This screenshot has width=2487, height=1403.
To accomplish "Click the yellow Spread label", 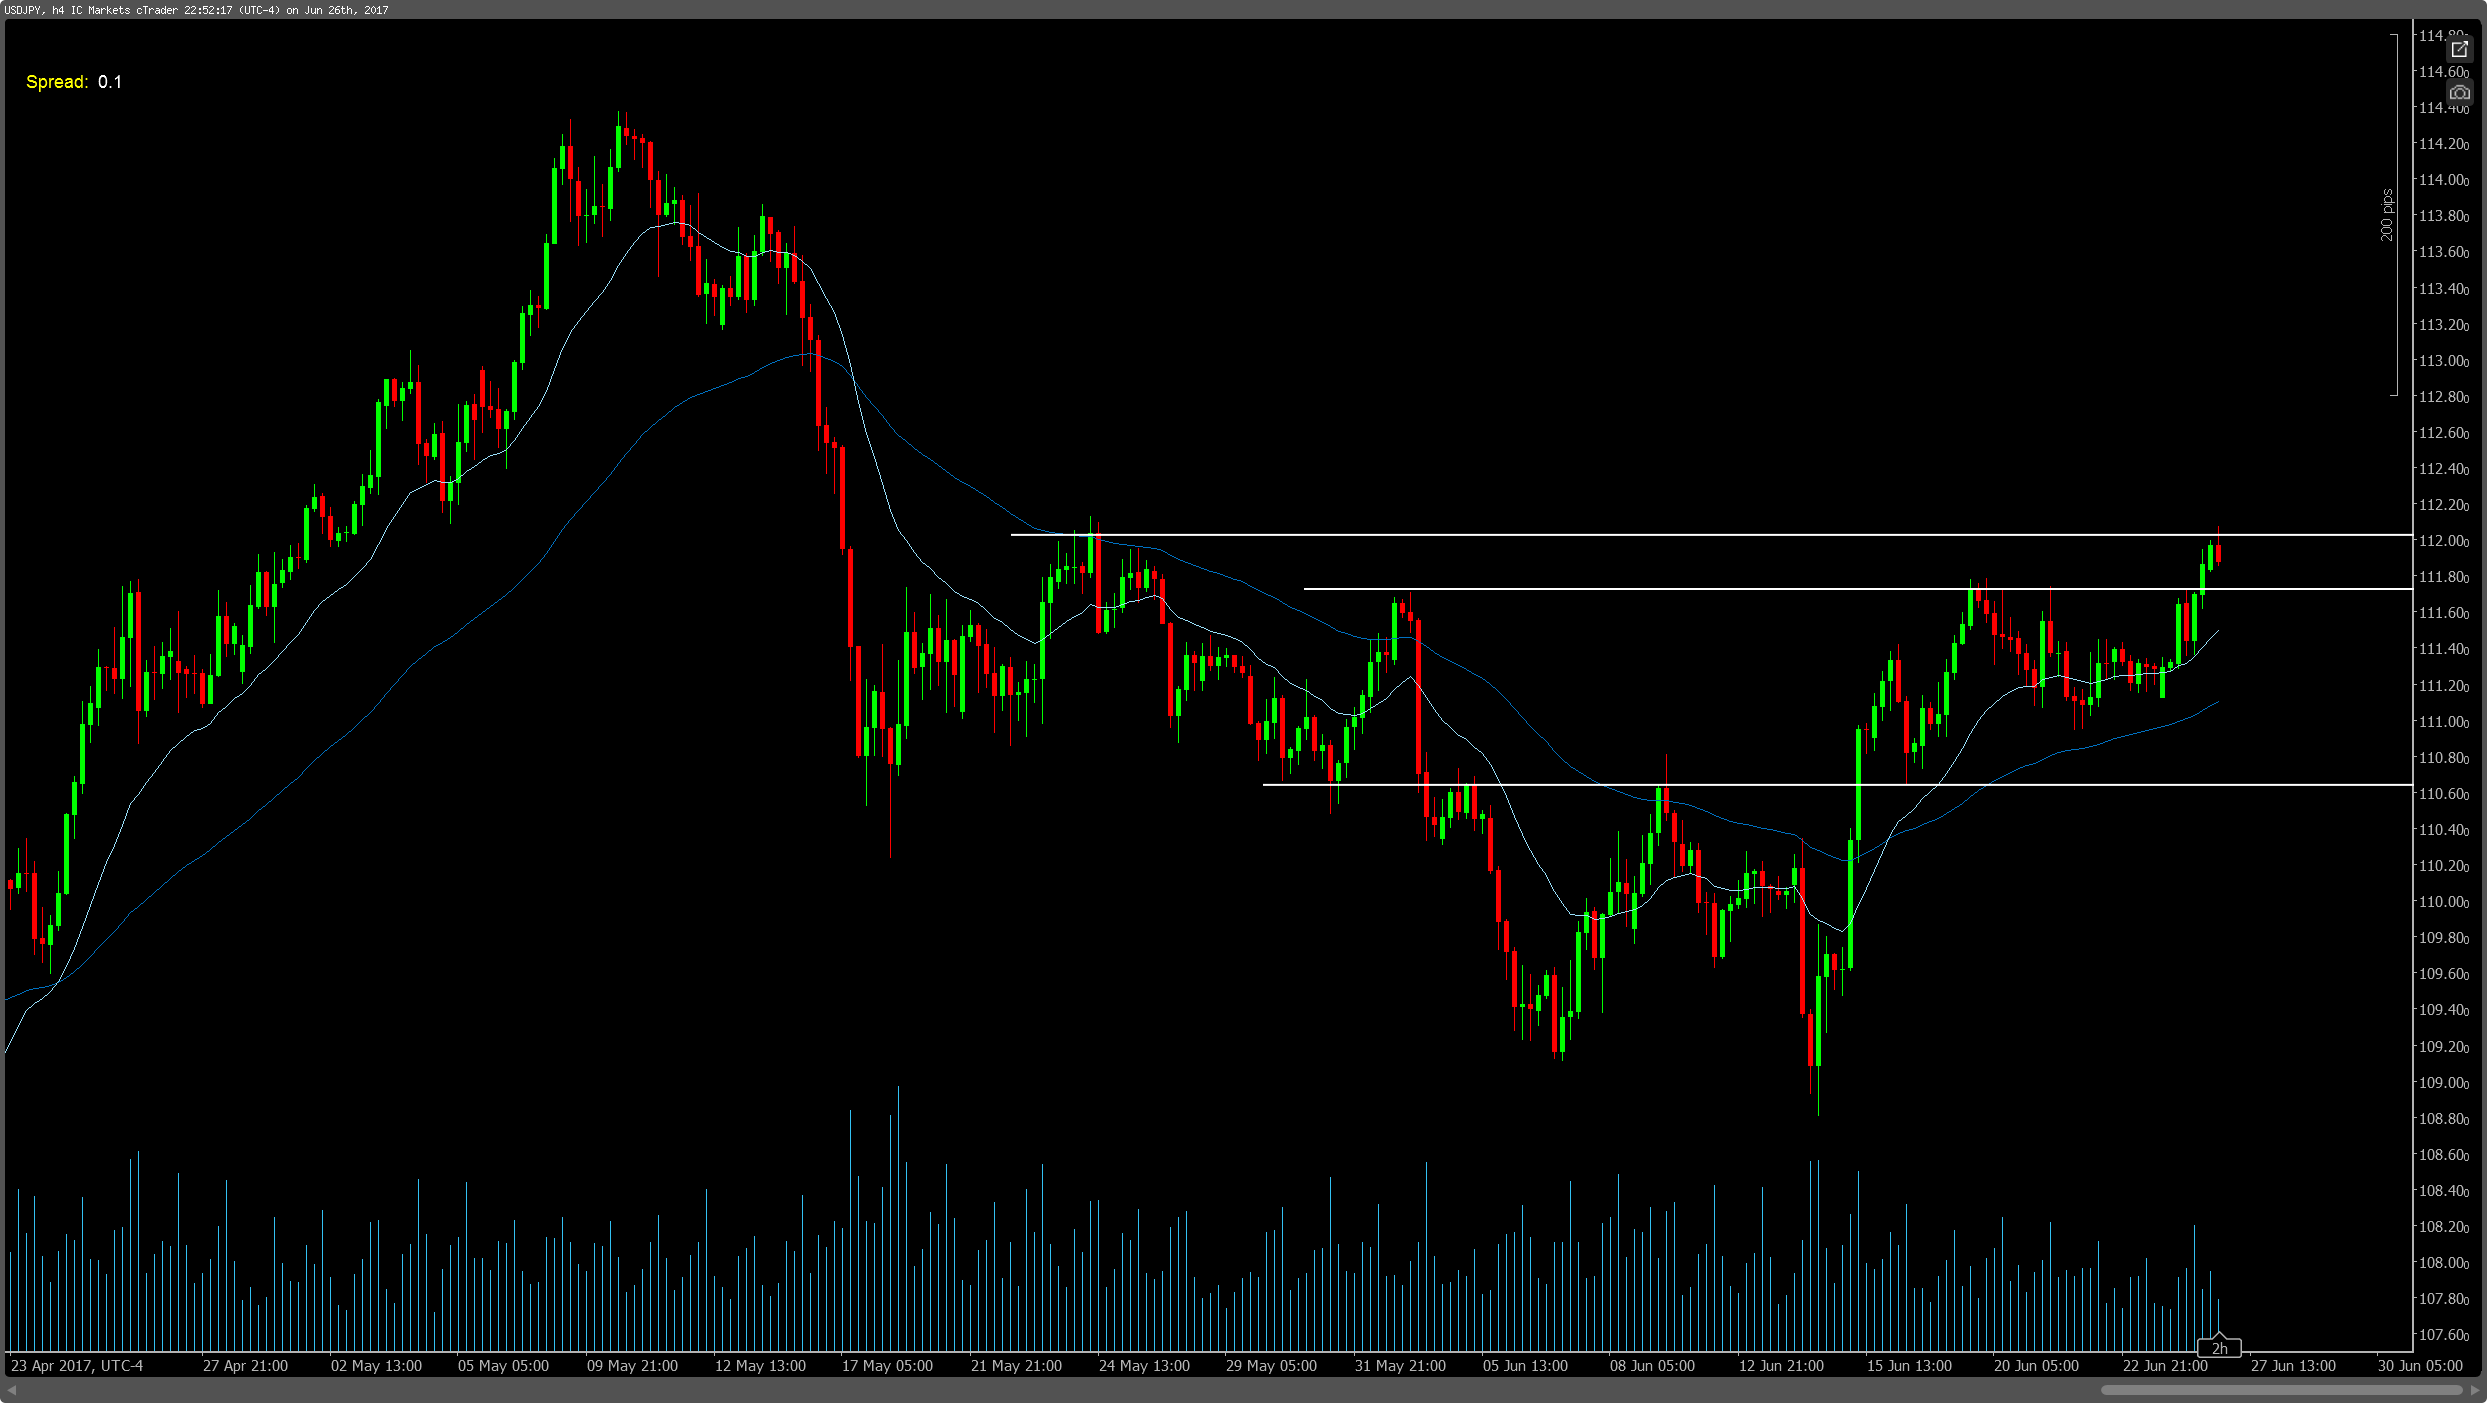I will [x=57, y=82].
